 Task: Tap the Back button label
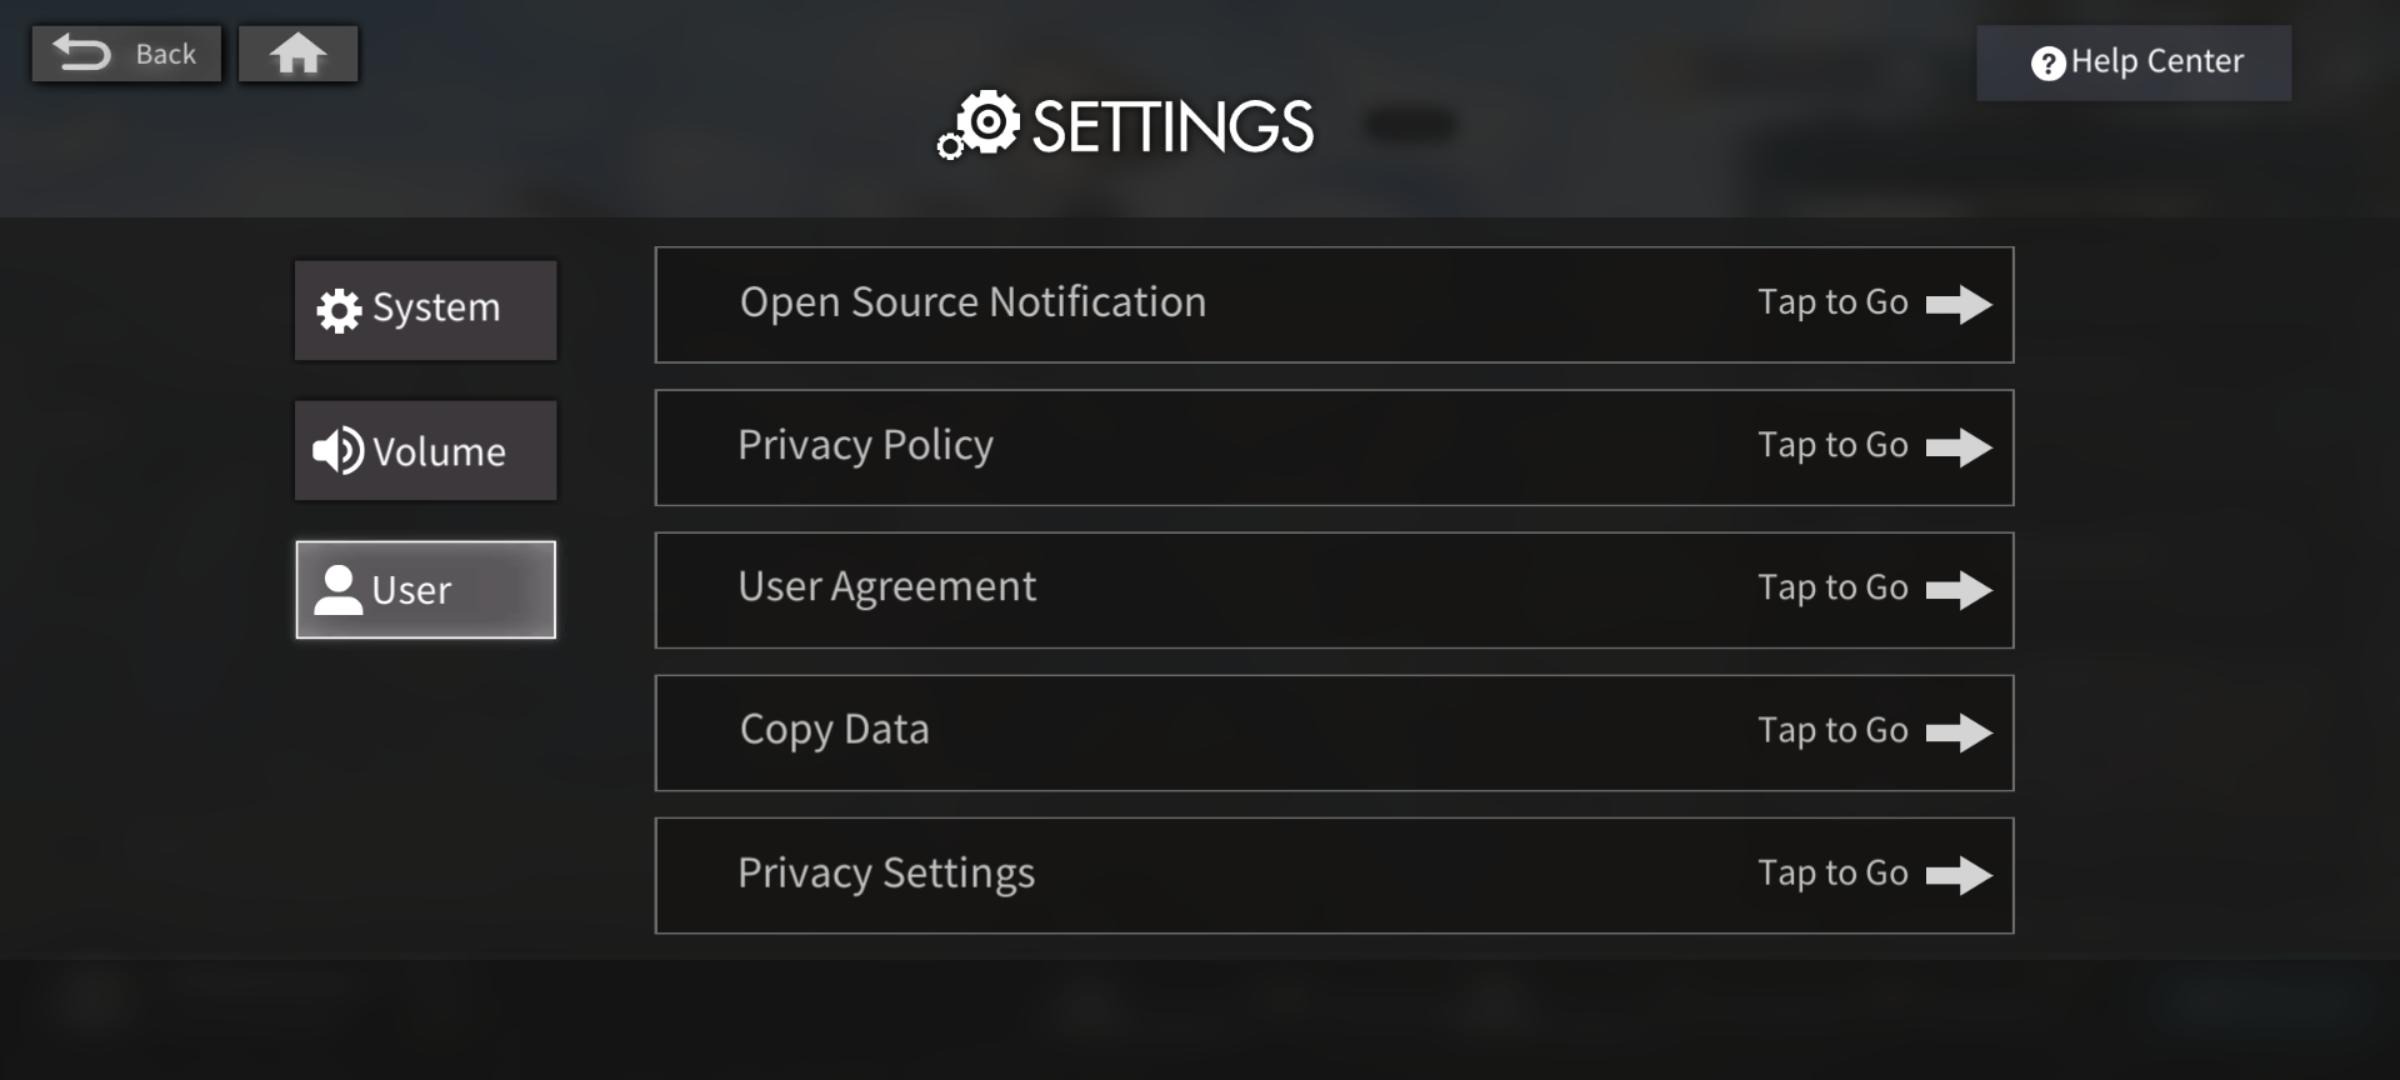[165, 54]
